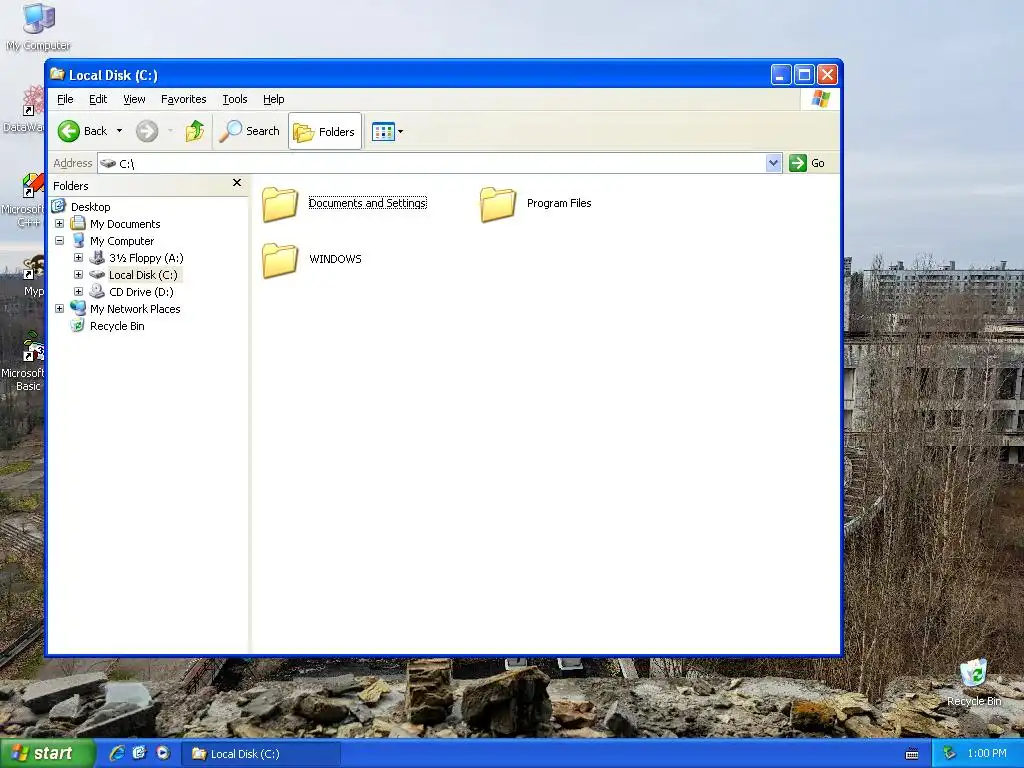Expand the CD Drive (D:) node
The image size is (1024, 768).
coord(78,292)
